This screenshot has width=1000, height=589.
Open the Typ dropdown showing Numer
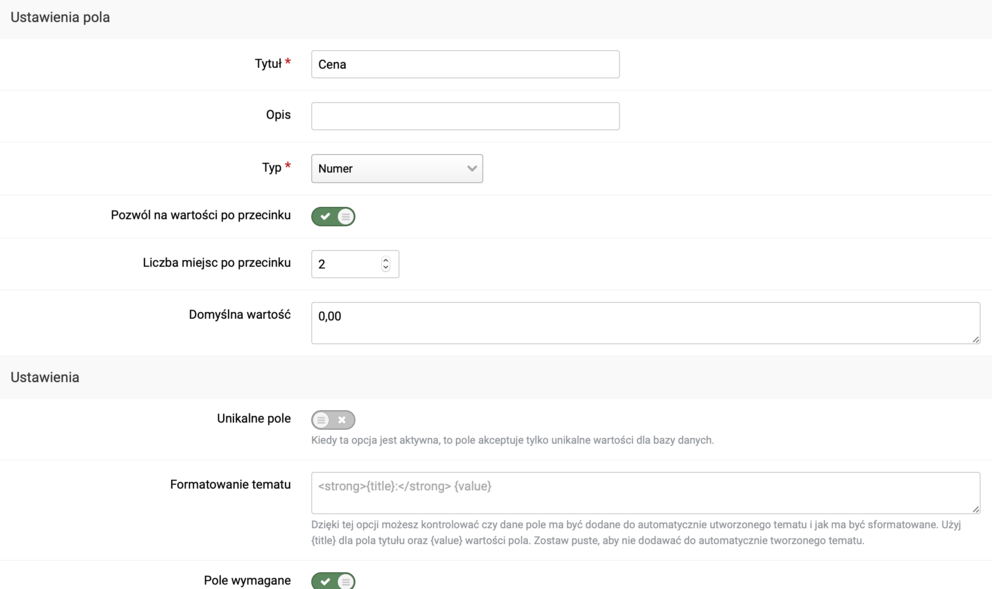(397, 168)
